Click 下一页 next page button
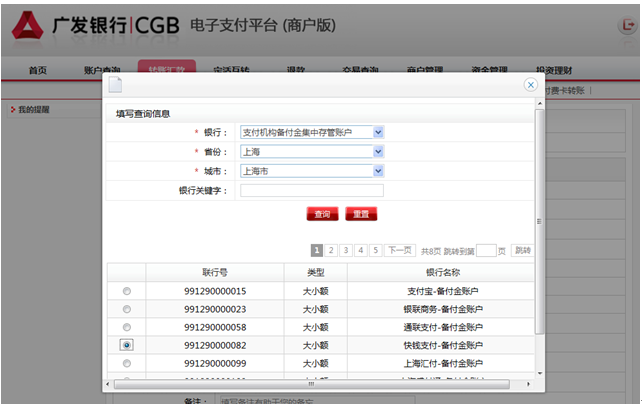Viewport: 642px width, 407px height. click(x=400, y=250)
